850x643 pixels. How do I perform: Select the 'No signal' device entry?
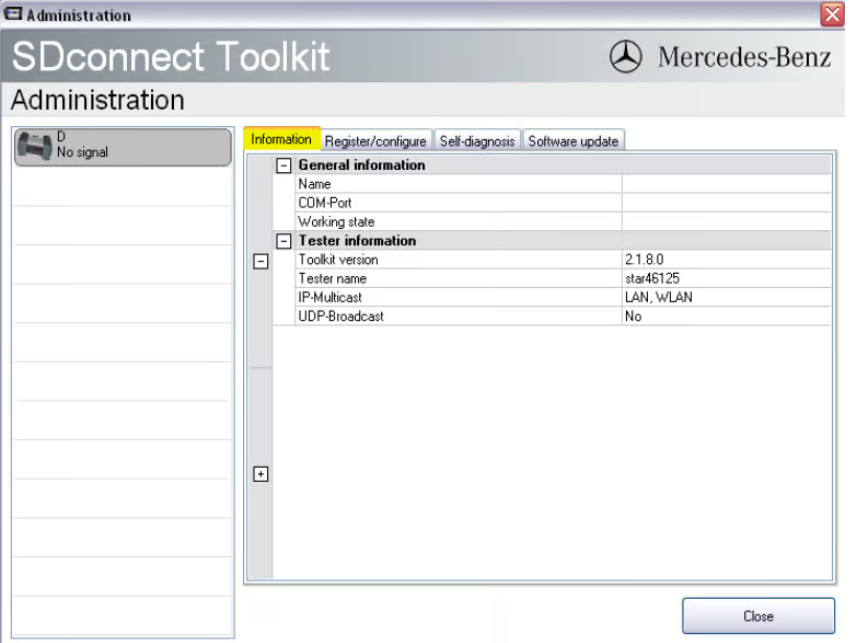[123, 146]
